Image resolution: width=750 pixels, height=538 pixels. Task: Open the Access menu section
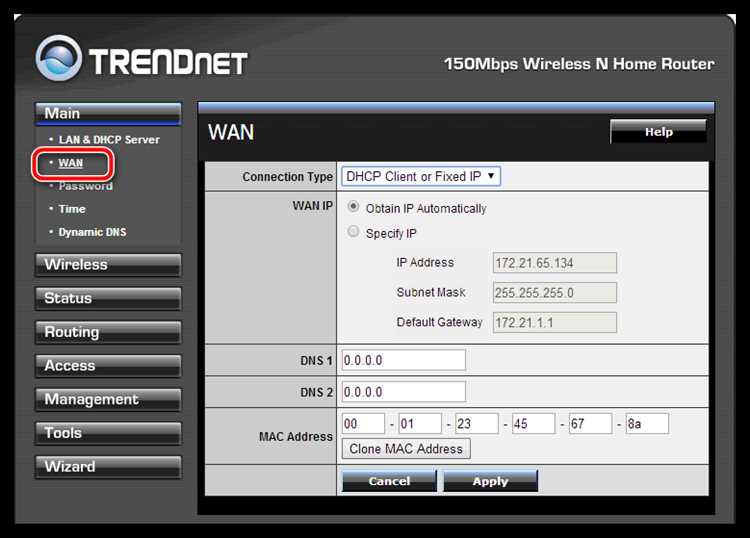(108, 366)
